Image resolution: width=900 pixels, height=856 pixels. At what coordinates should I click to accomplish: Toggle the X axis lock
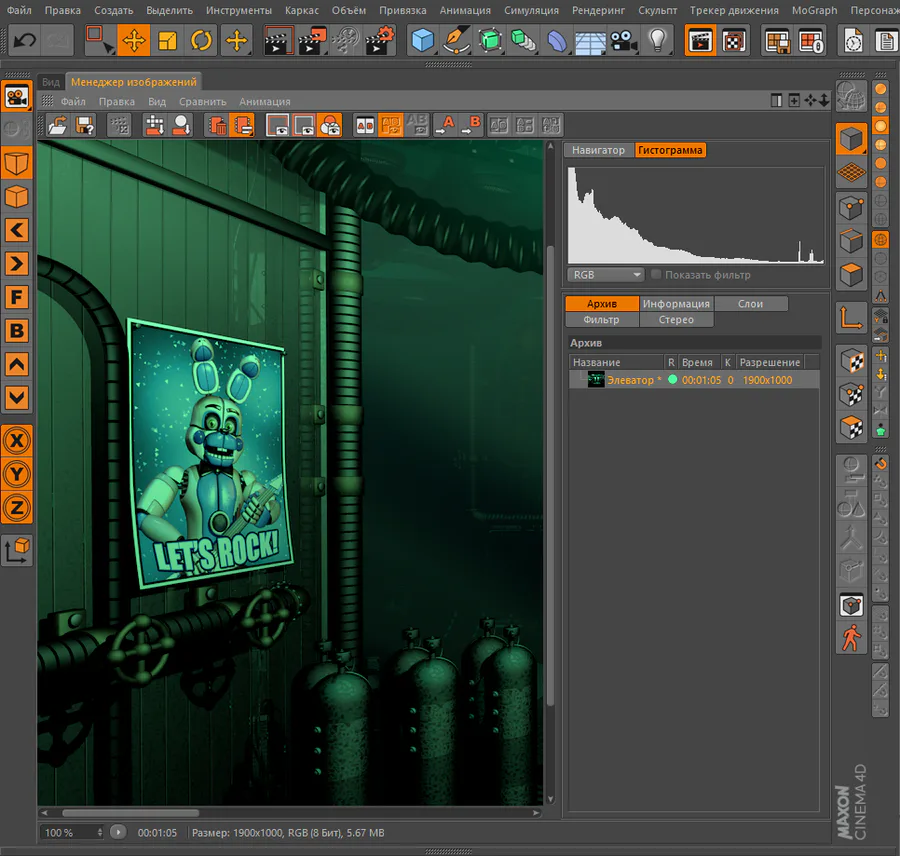coord(17,441)
